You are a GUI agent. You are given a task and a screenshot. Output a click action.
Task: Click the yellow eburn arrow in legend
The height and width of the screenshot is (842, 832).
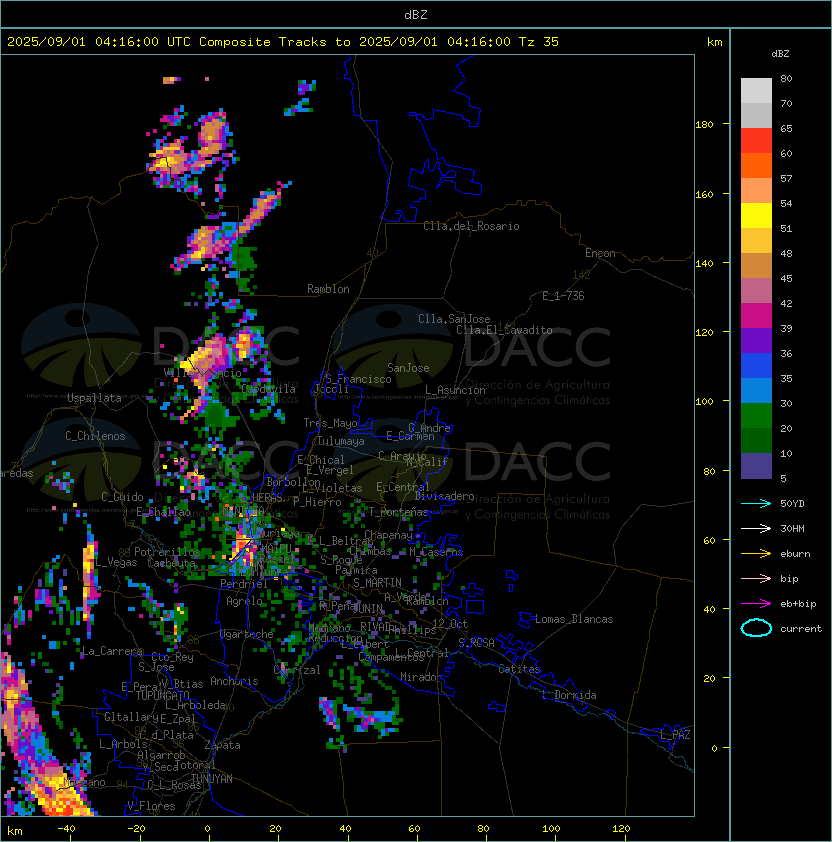756,553
